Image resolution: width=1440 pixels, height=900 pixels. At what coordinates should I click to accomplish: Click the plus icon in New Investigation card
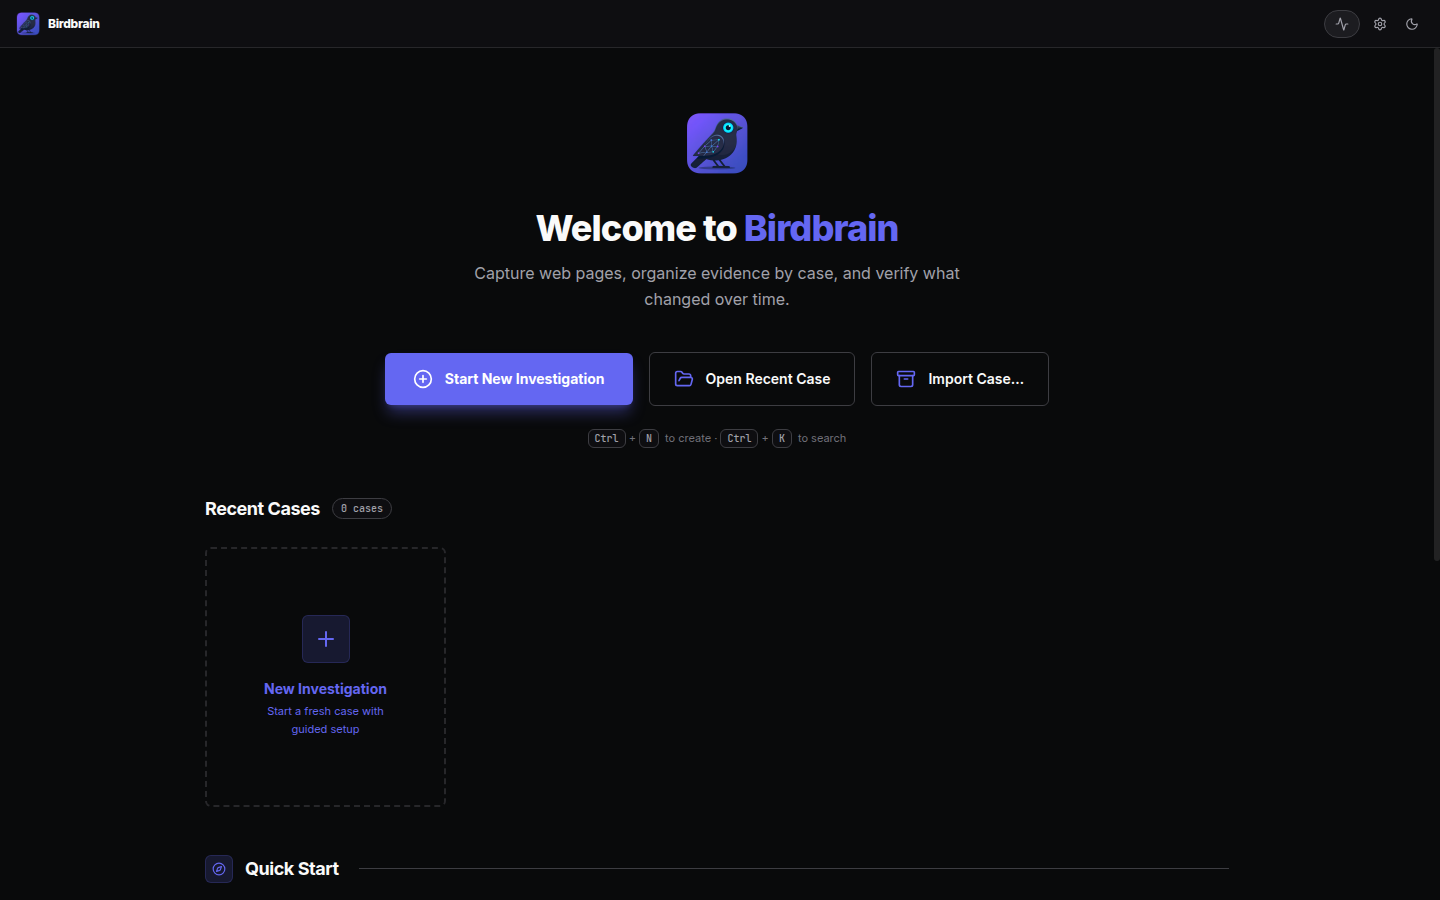(326, 639)
